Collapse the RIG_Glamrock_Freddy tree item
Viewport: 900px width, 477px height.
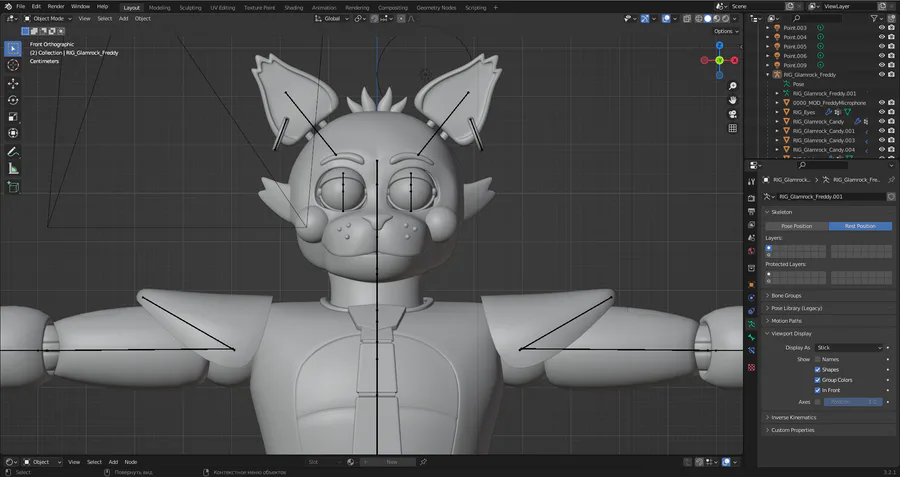tap(768, 75)
